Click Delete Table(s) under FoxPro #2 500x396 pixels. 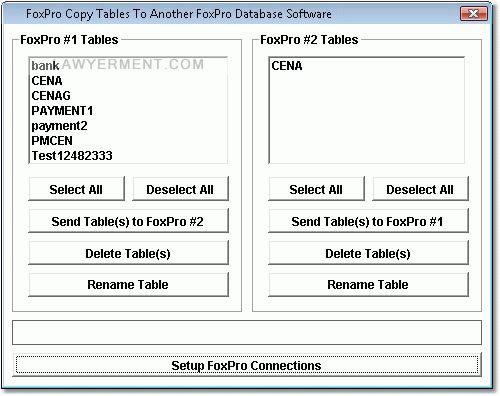[368, 253]
